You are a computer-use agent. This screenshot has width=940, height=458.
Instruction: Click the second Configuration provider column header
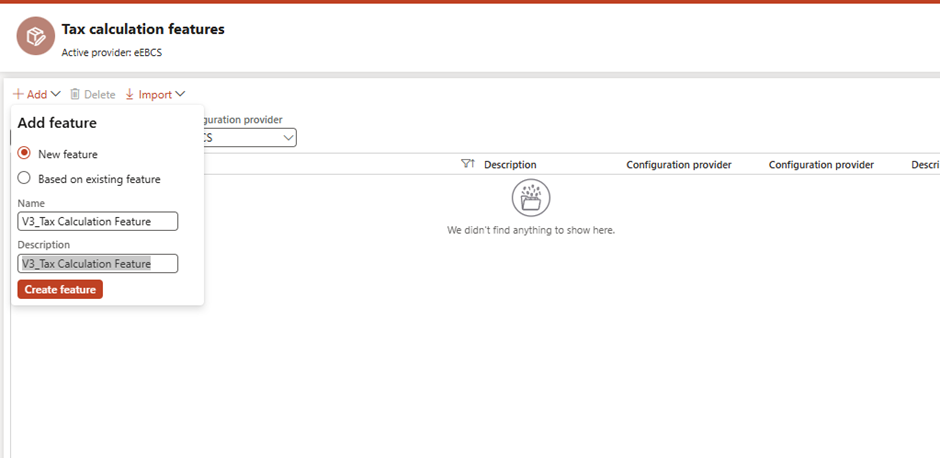point(821,164)
